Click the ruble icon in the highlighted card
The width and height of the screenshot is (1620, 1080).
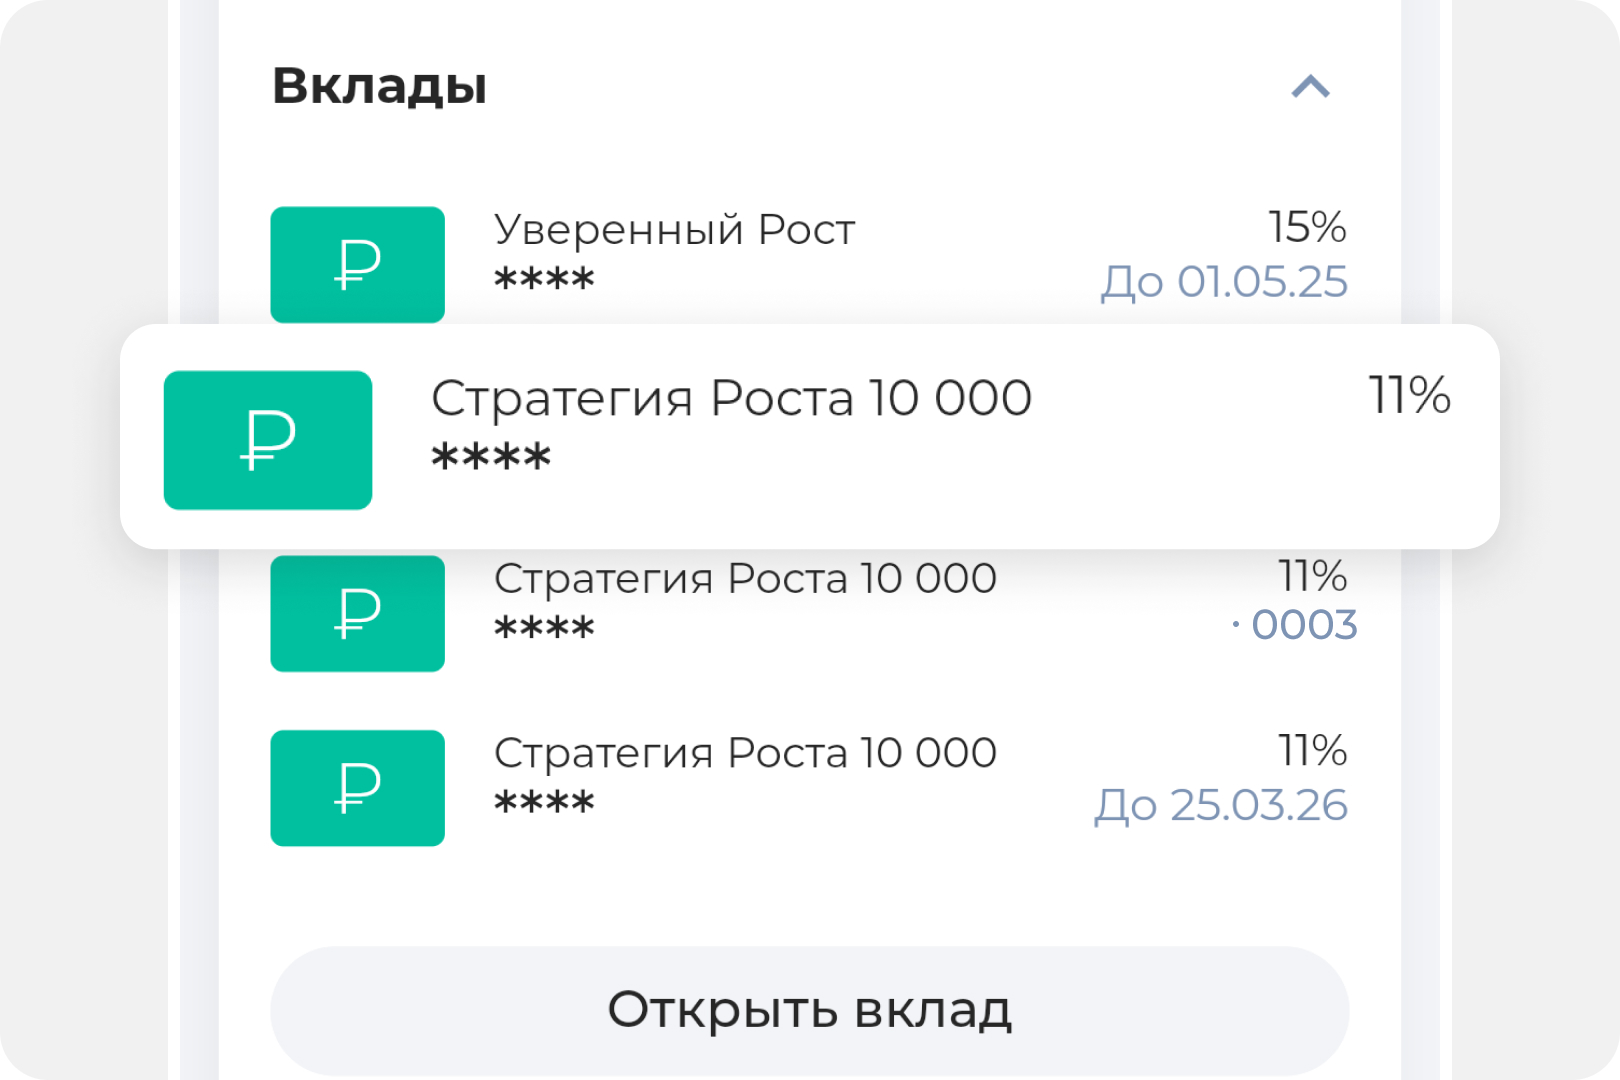pyautogui.click(x=268, y=440)
